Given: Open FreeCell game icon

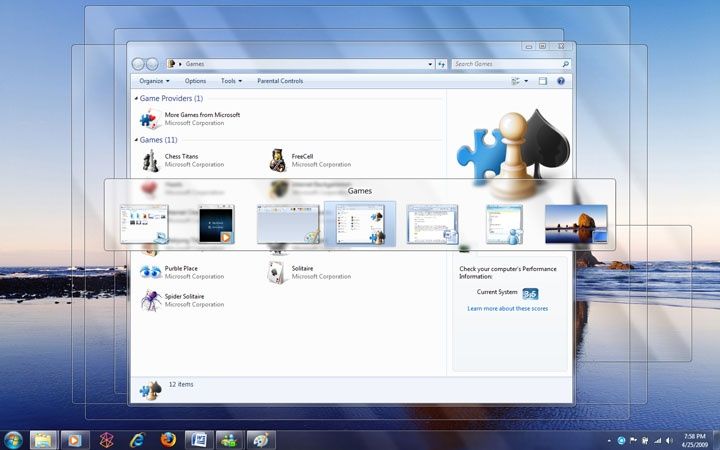Looking at the screenshot, I should coord(277,161).
